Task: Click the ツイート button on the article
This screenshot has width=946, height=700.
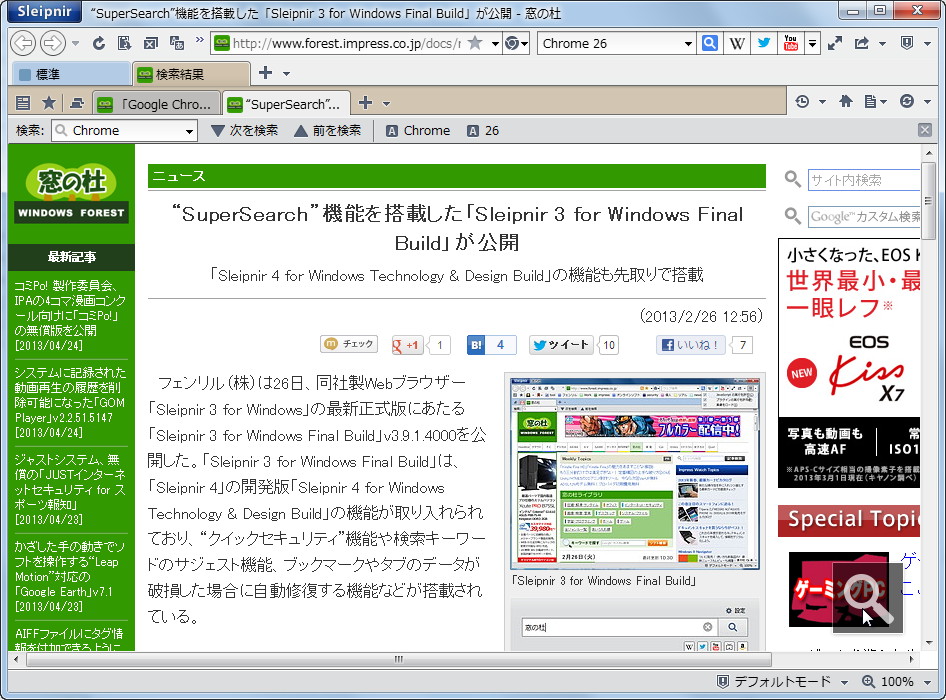Action: tap(560, 344)
